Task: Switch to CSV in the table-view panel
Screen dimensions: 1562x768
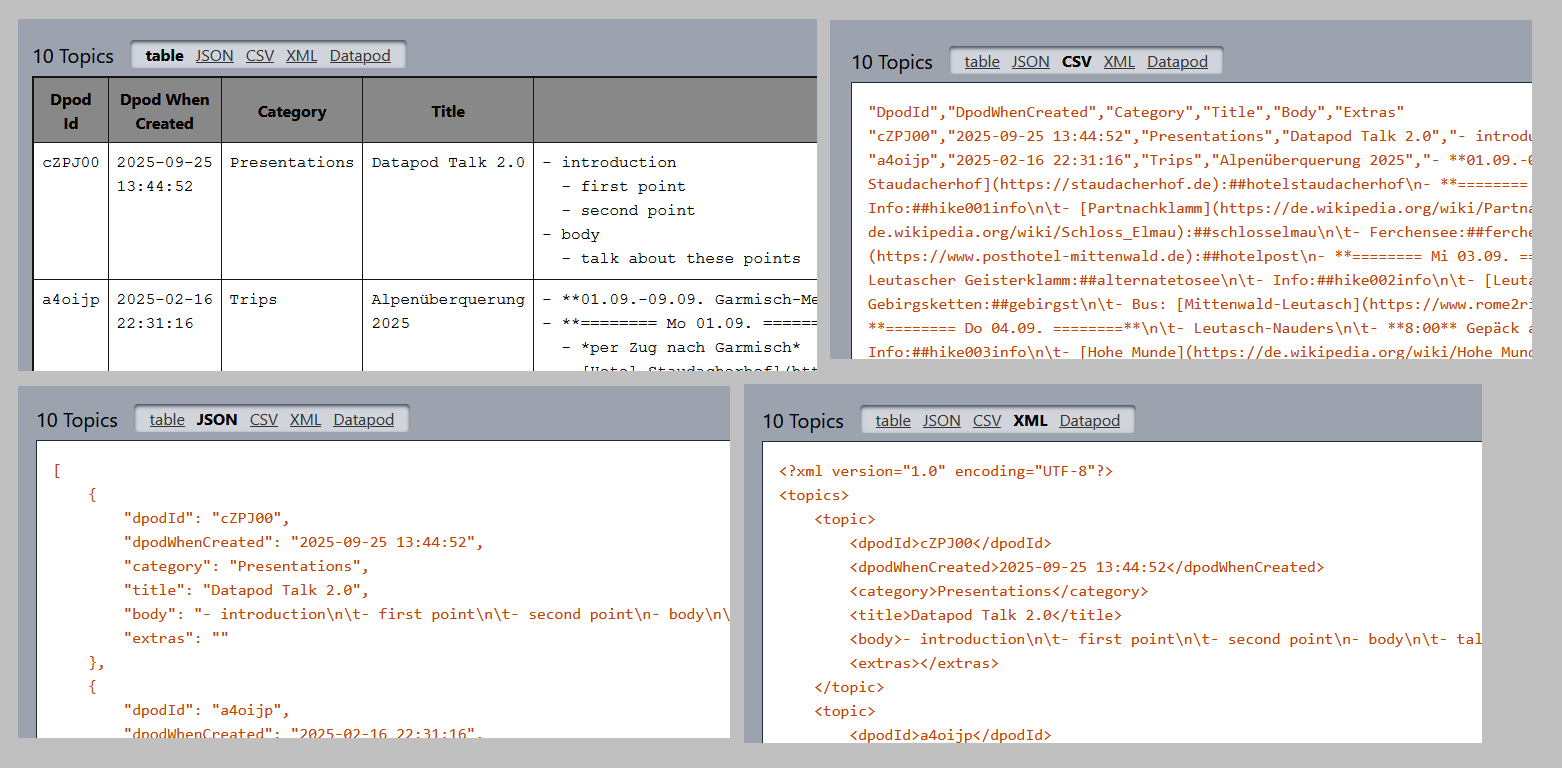Action: click(x=259, y=56)
